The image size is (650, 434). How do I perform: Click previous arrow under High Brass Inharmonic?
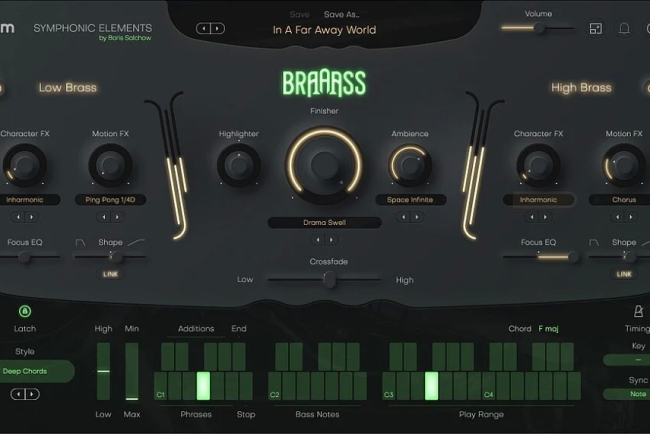click(x=532, y=217)
